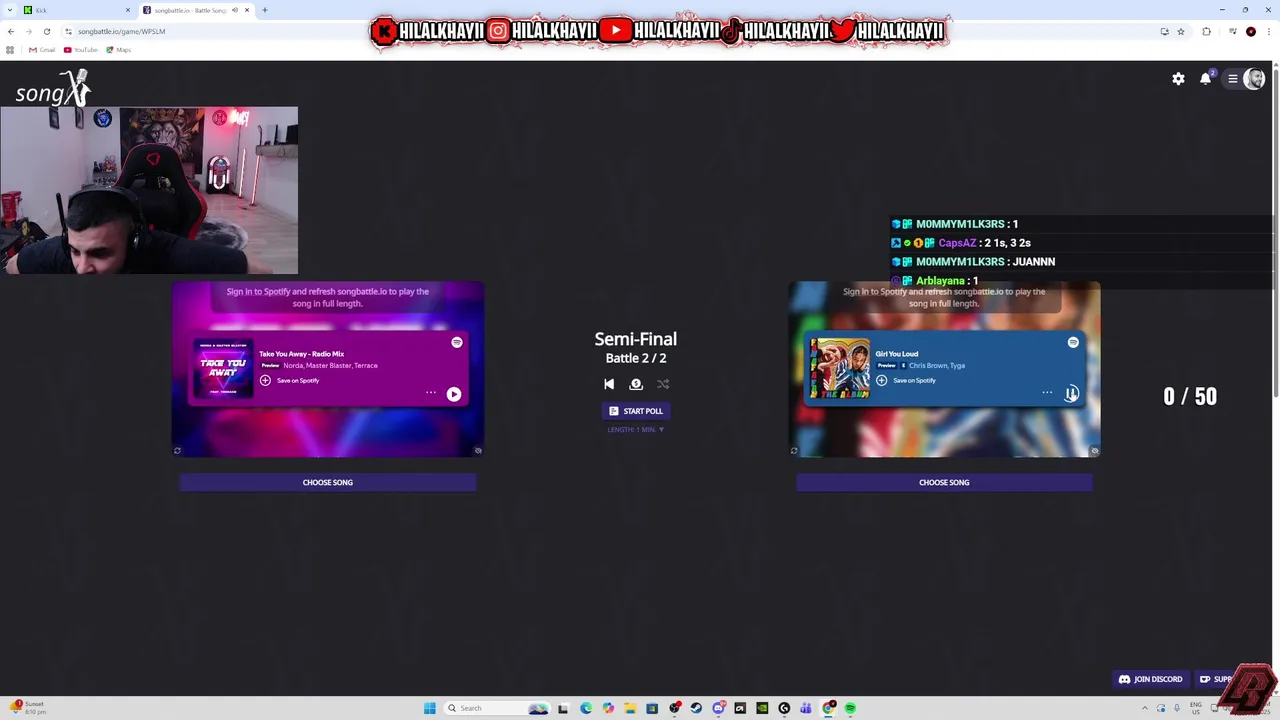
Task: Open File Explorer from the taskbar
Action: tap(630, 708)
